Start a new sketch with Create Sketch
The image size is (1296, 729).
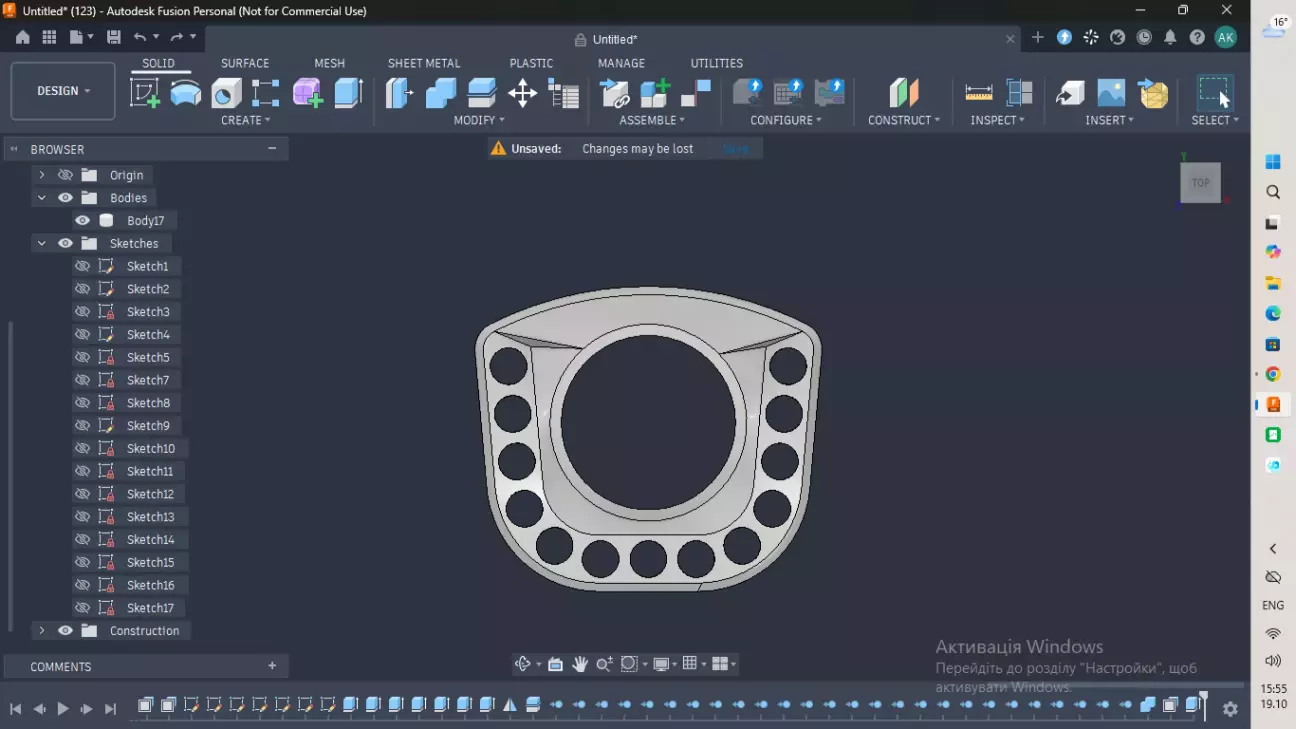click(x=145, y=93)
